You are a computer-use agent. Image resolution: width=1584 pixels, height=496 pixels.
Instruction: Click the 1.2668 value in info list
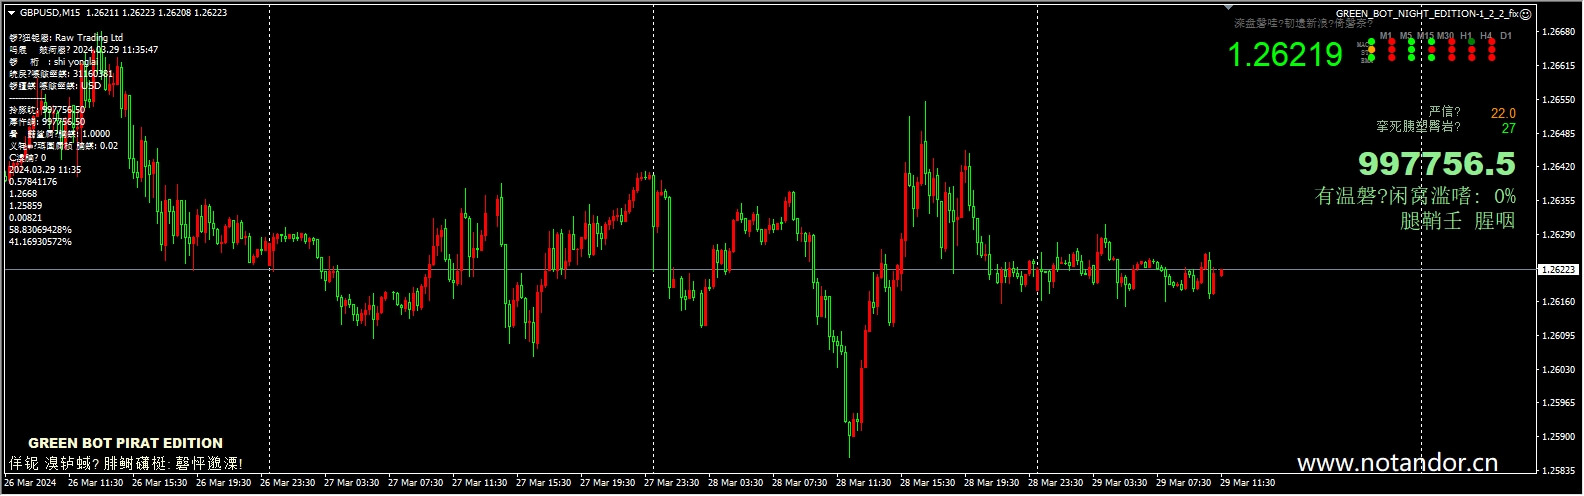point(23,194)
